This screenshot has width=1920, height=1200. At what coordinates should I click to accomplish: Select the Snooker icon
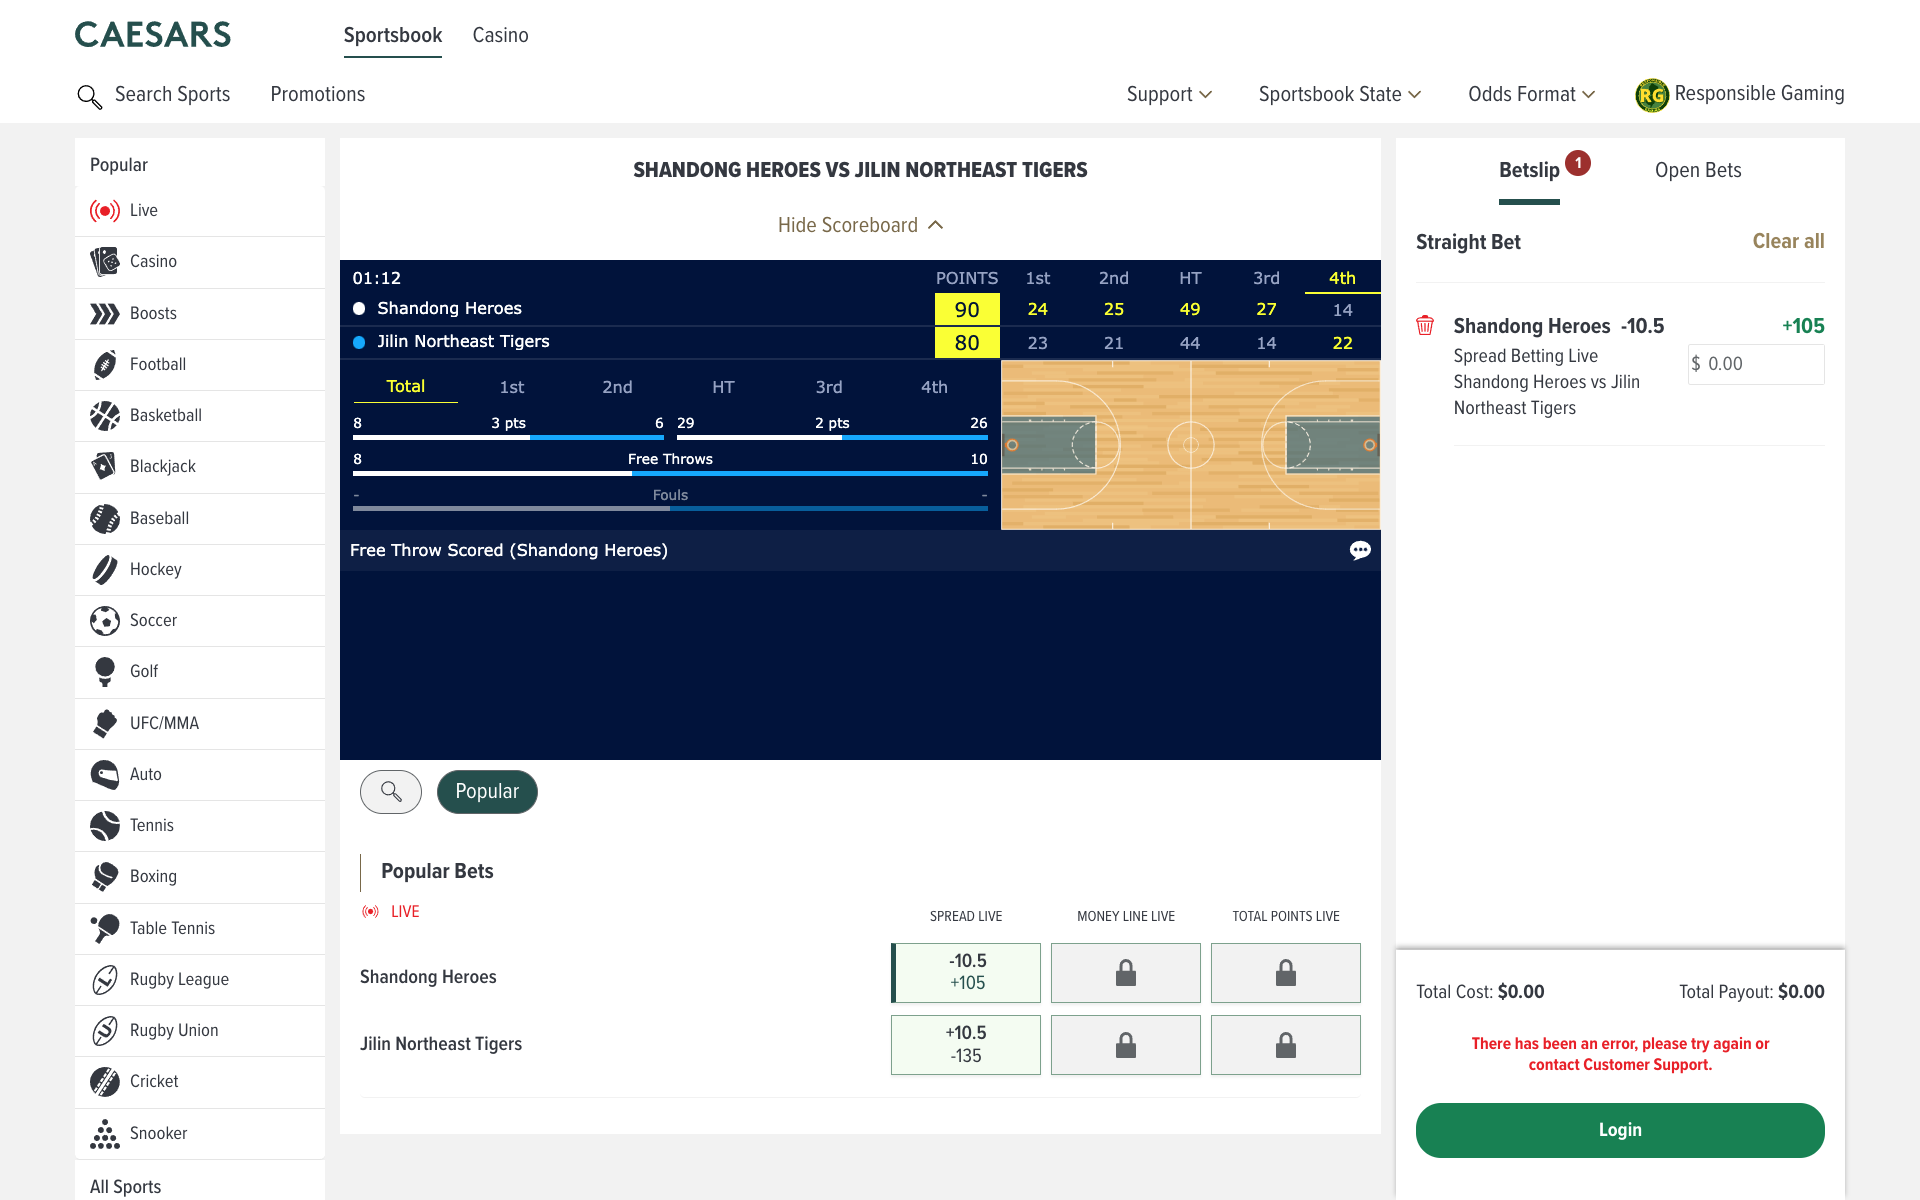point(105,1133)
